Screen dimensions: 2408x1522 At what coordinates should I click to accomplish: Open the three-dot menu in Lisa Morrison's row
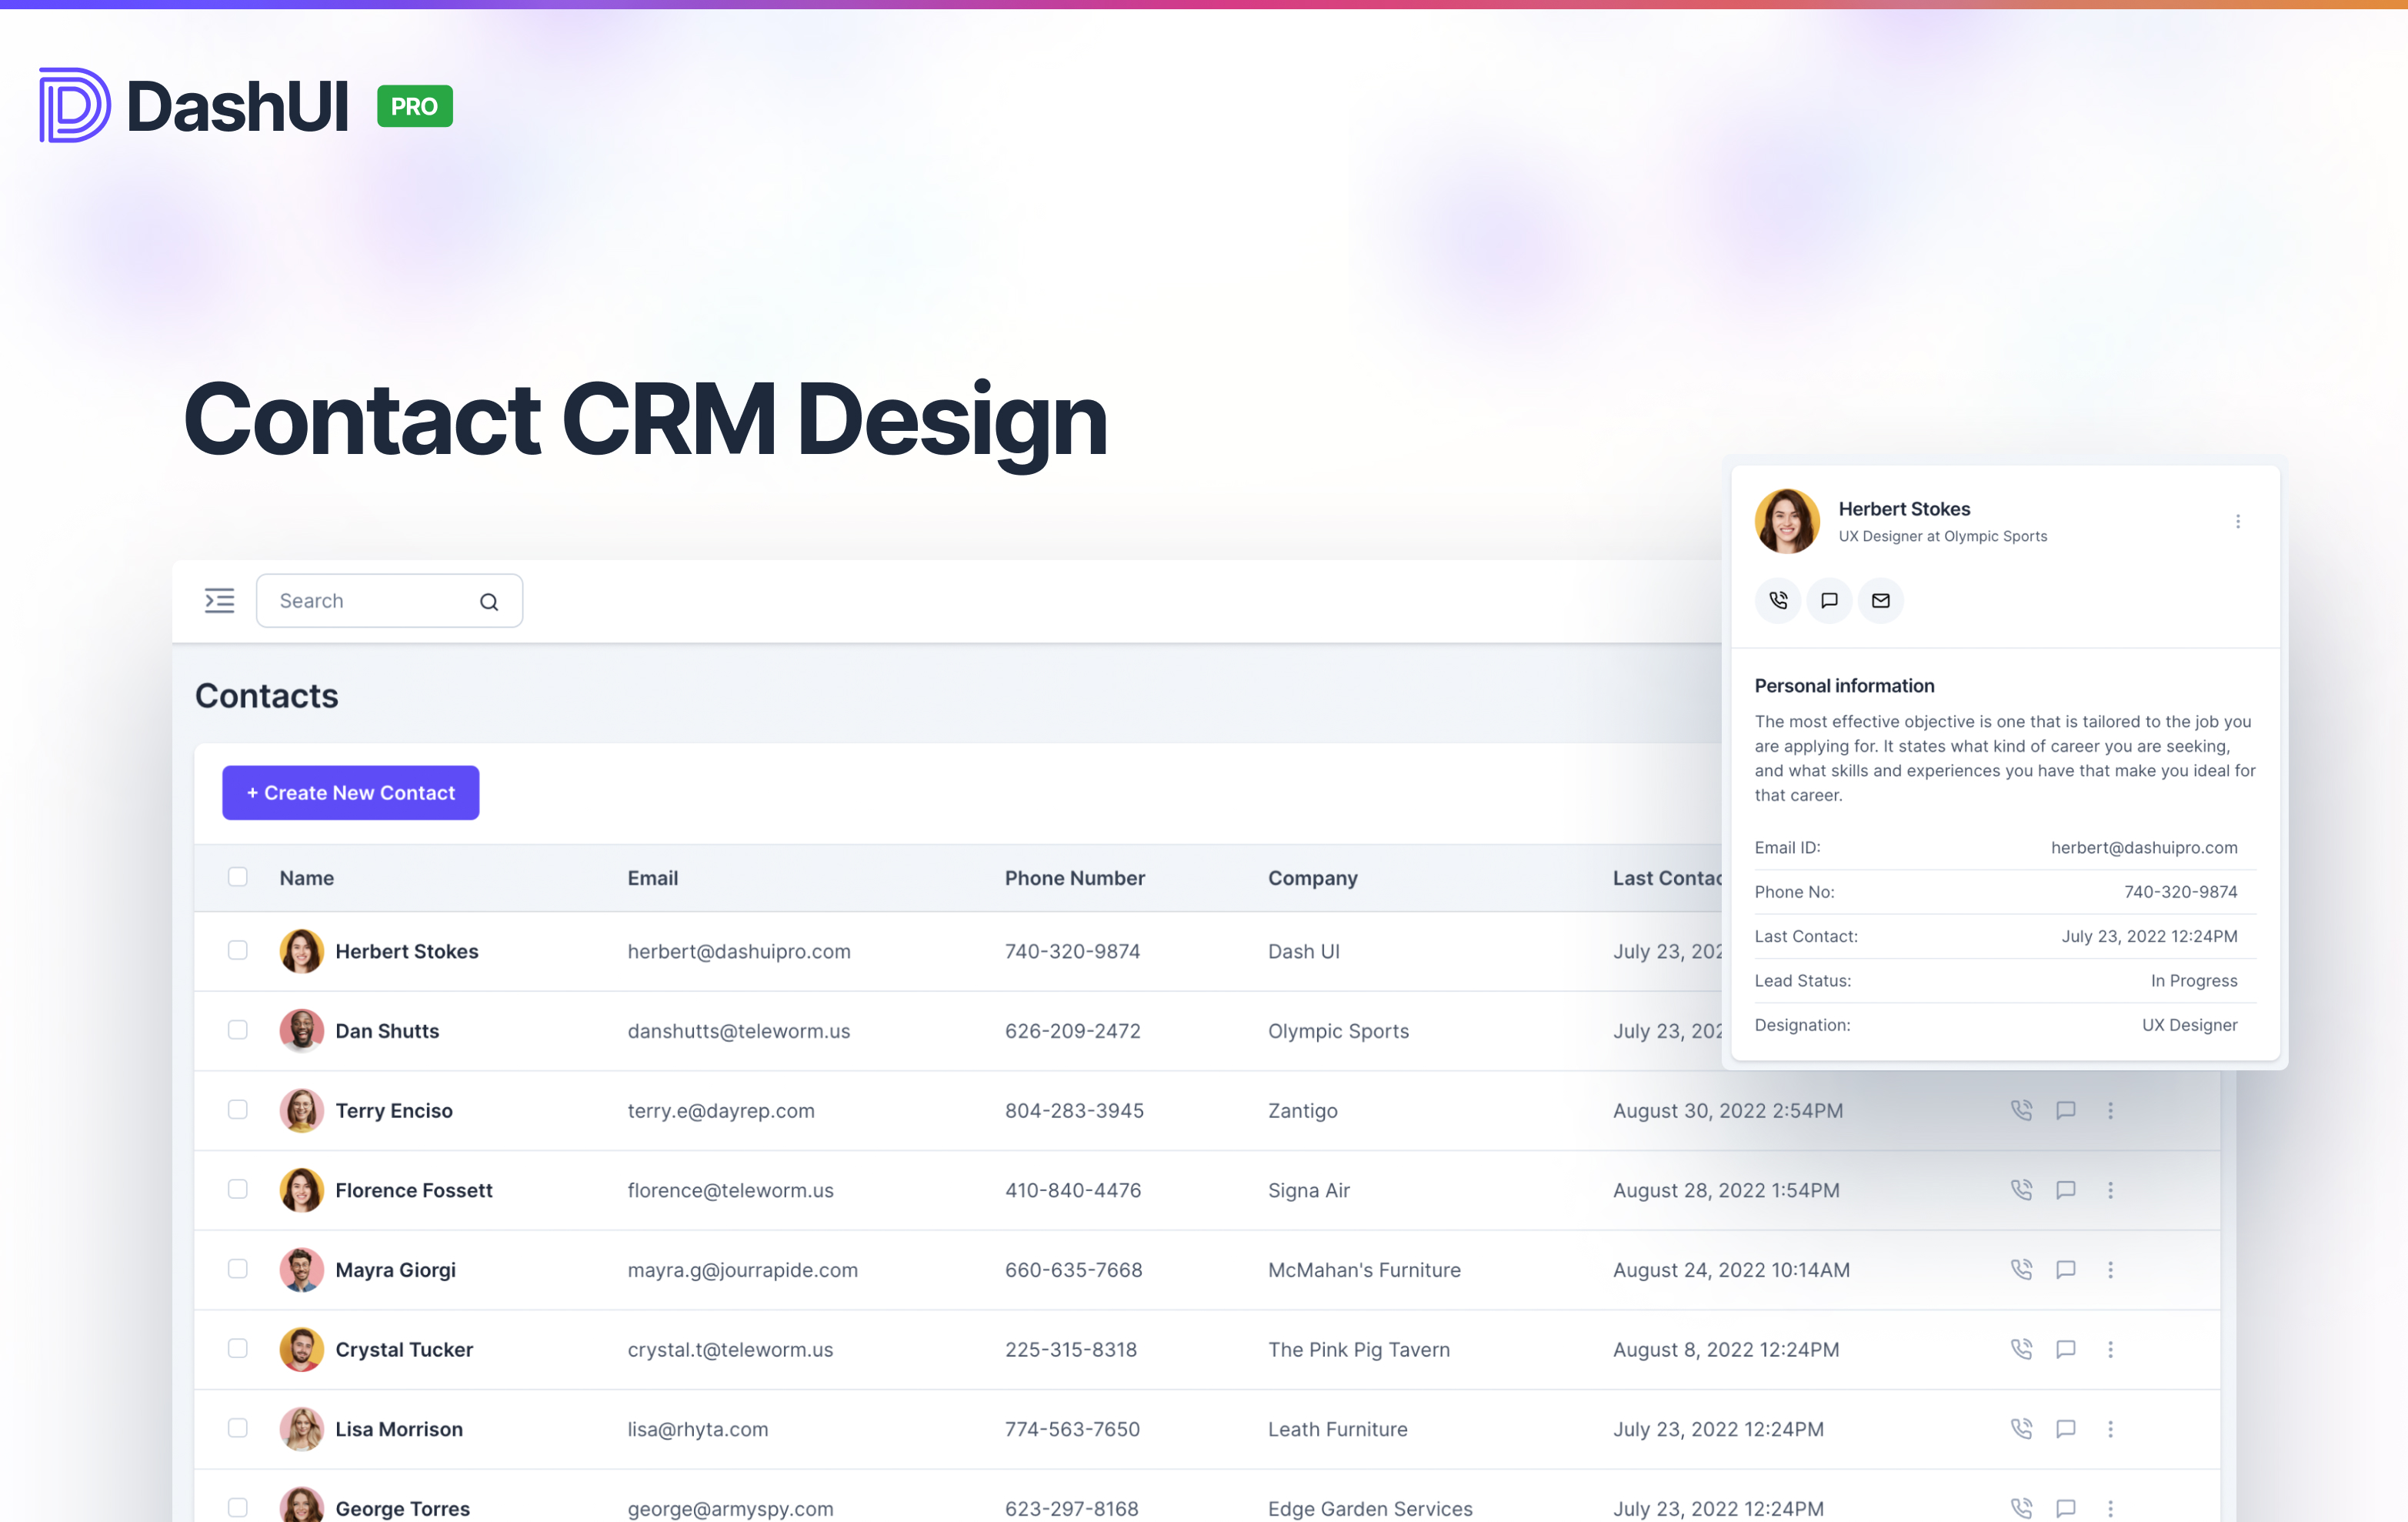2111,1429
